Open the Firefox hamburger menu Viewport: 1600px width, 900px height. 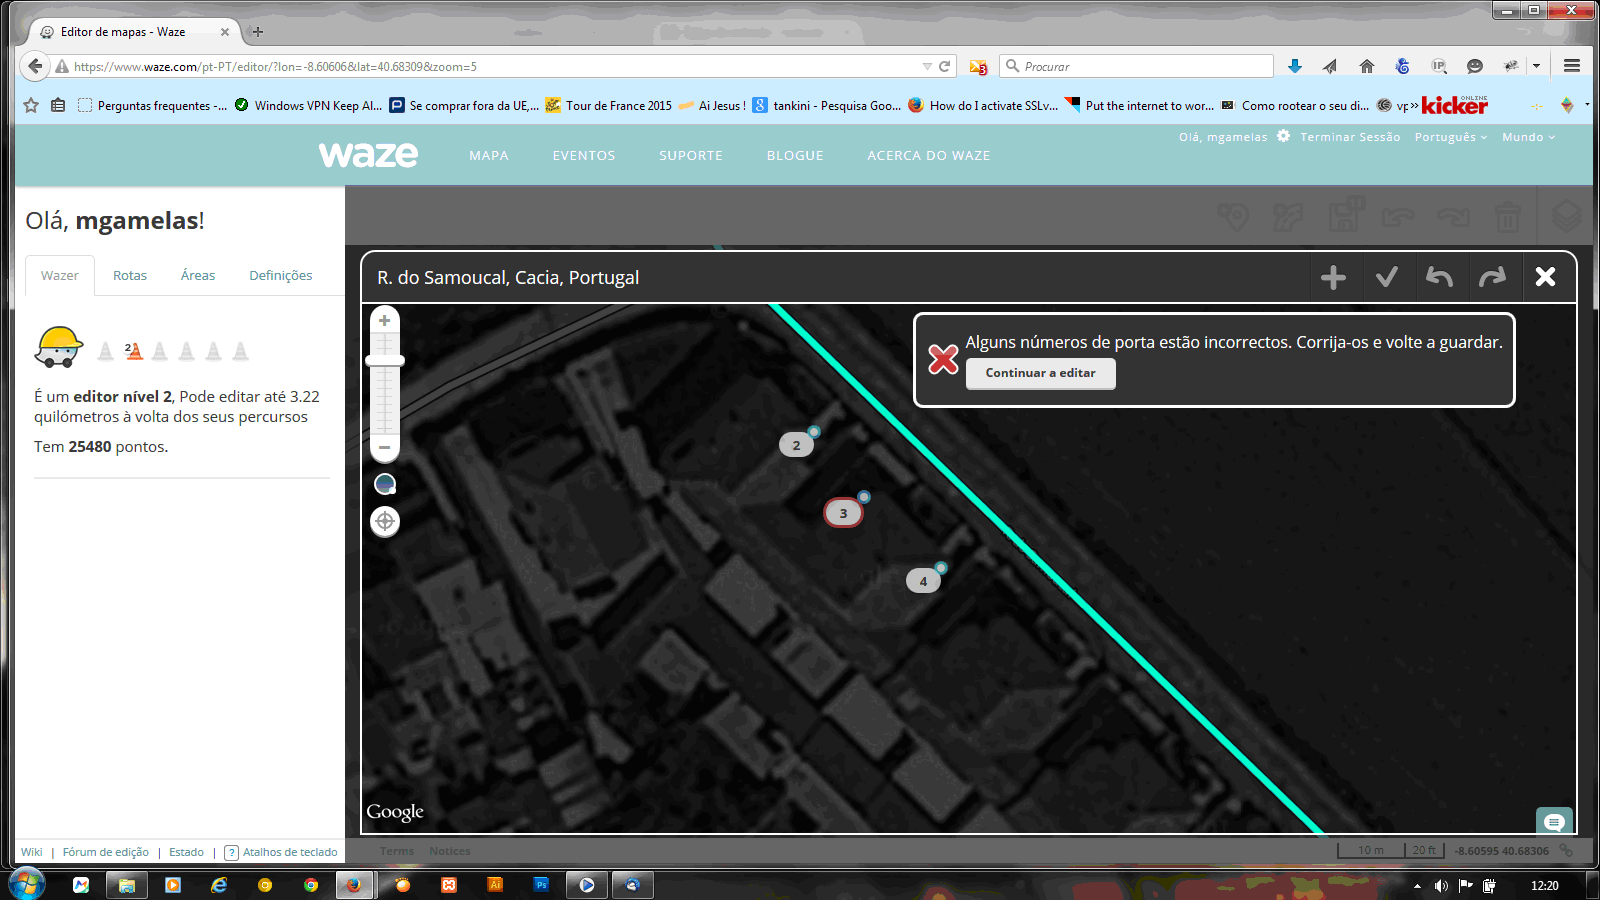point(1572,66)
